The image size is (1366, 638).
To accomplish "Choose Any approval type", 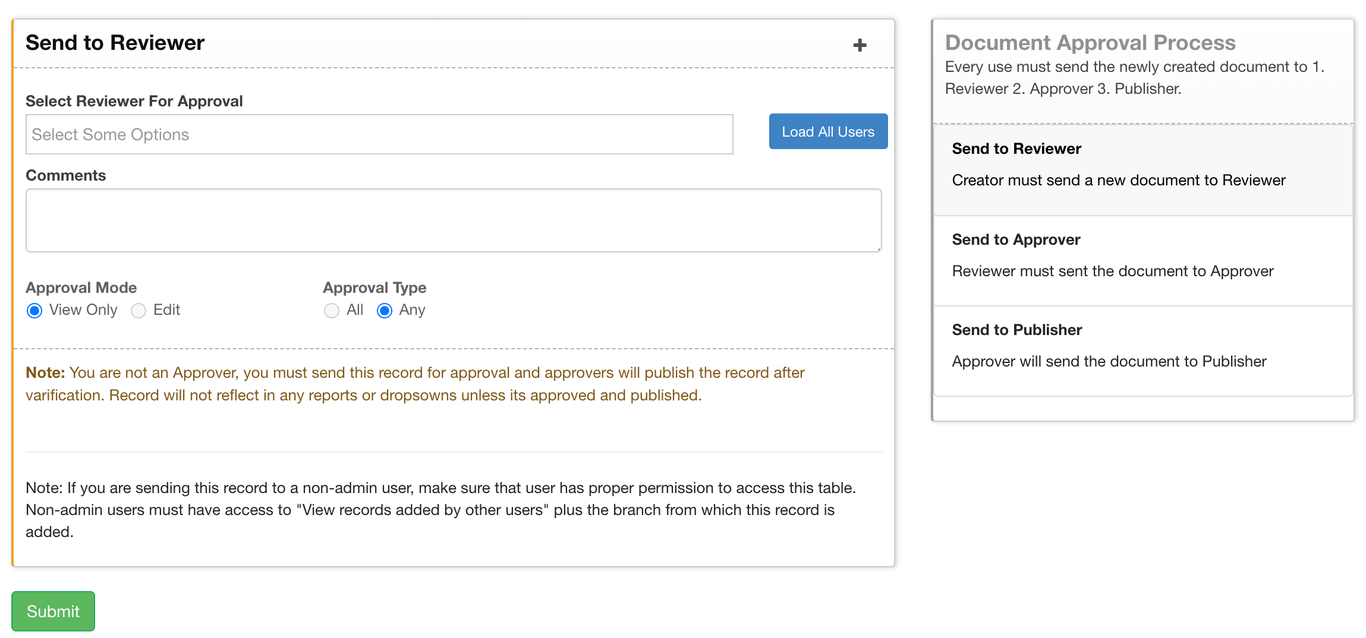I will click(385, 311).
